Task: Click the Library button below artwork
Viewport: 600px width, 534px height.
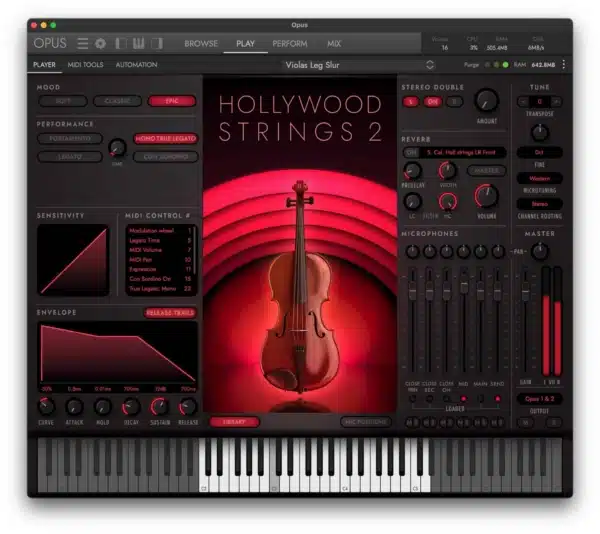Action: [234, 422]
